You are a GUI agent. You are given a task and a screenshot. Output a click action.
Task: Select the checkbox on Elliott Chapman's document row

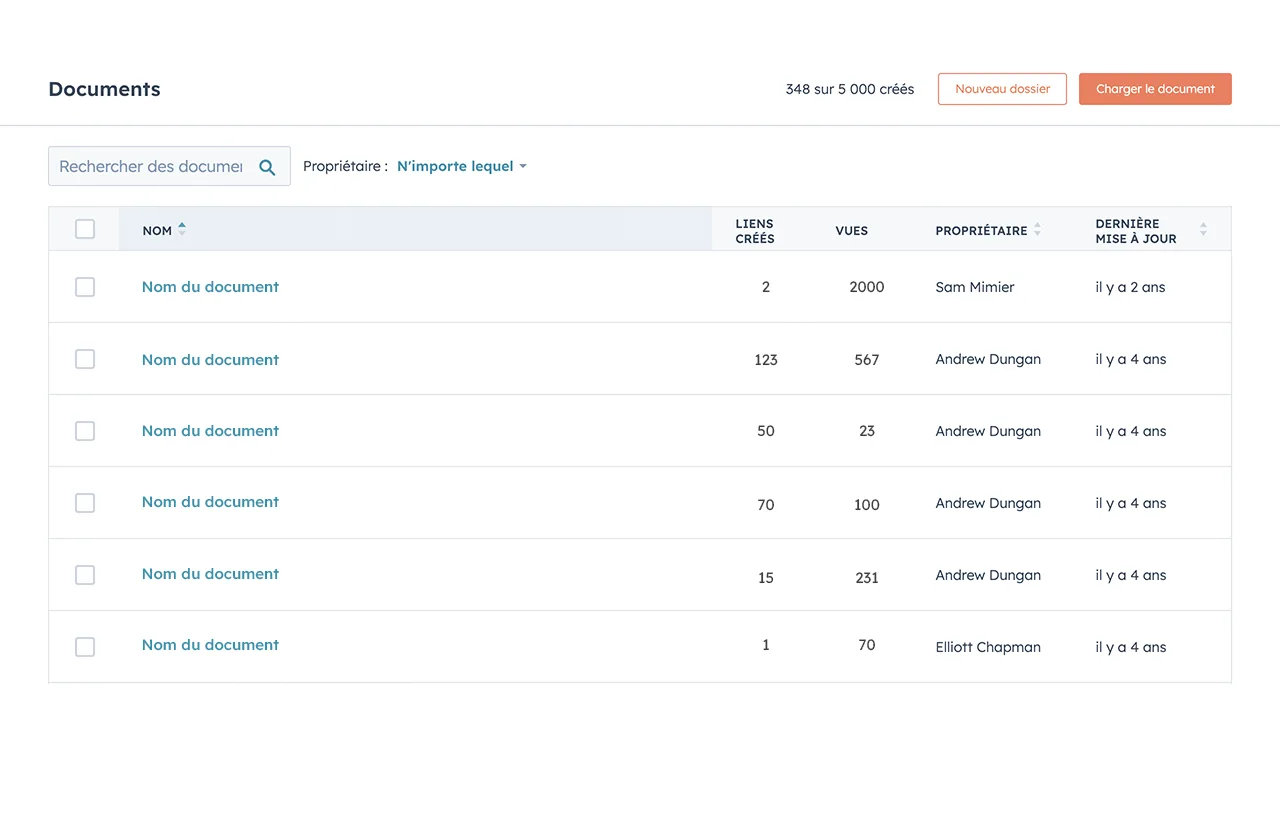pos(85,647)
